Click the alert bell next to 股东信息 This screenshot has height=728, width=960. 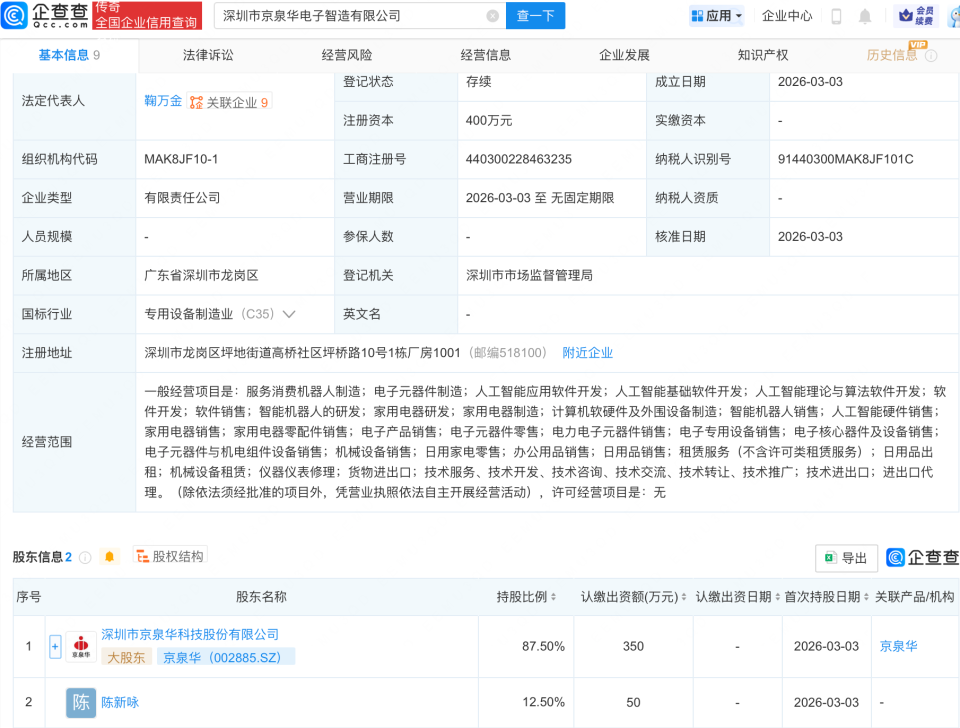click(109, 557)
